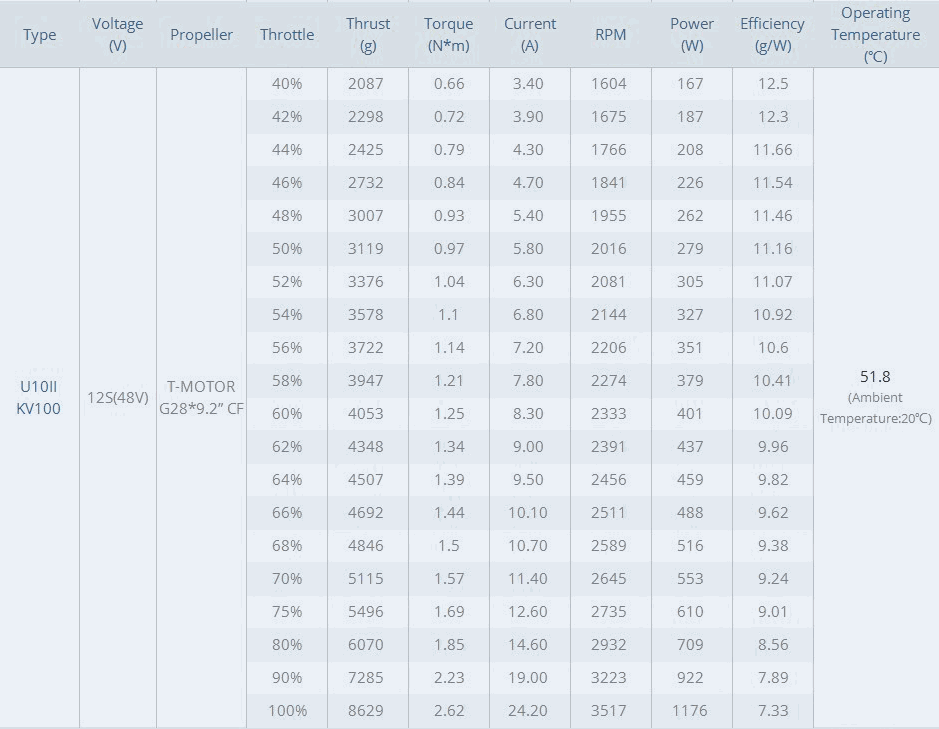
Task: Click the power value 1176
Action: coord(690,711)
